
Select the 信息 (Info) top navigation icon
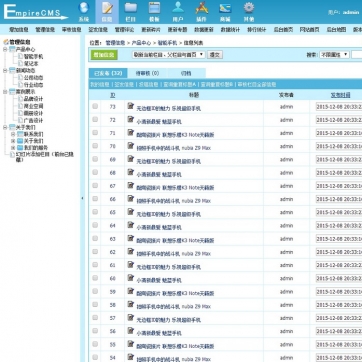pos(107,11)
